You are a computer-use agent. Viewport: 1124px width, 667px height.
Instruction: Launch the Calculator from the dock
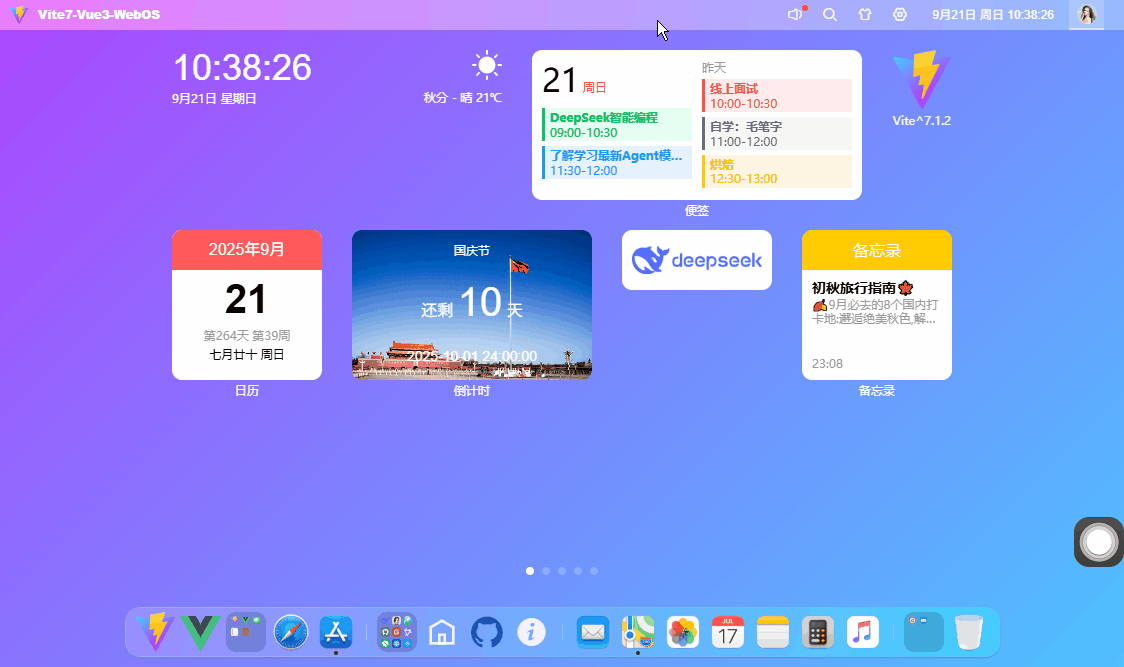817,632
